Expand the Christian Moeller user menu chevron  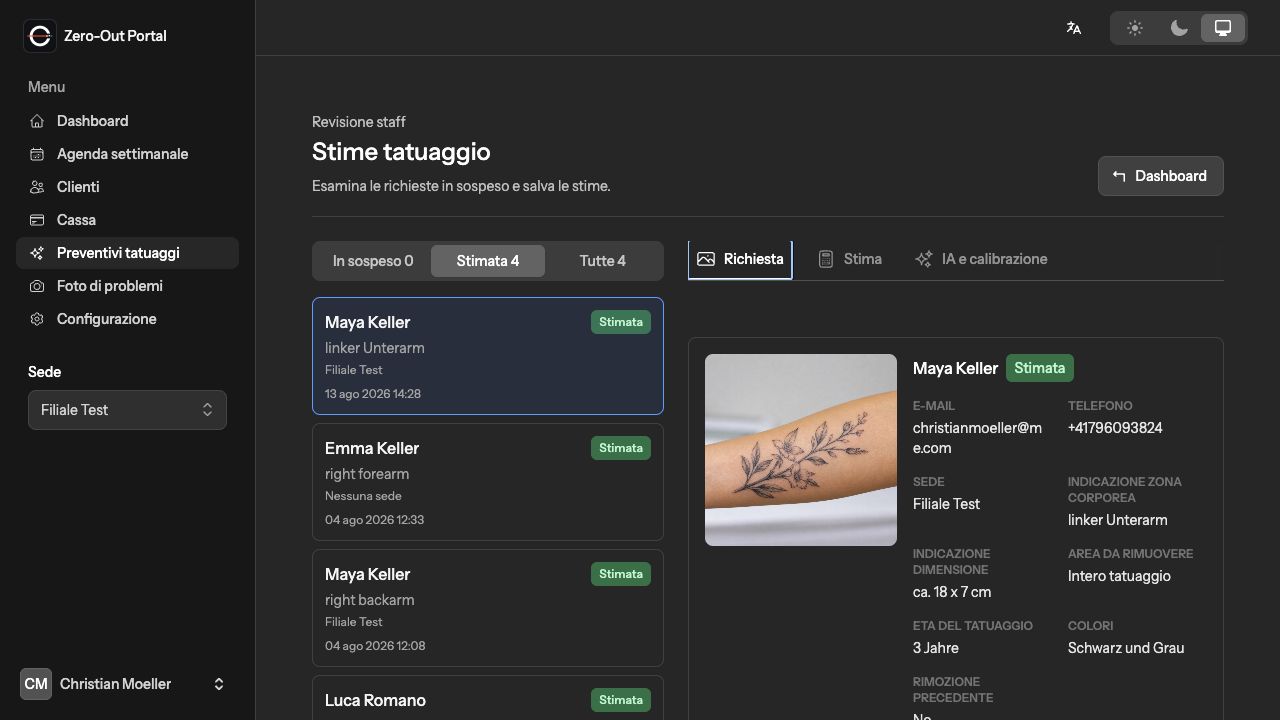coord(219,684)
